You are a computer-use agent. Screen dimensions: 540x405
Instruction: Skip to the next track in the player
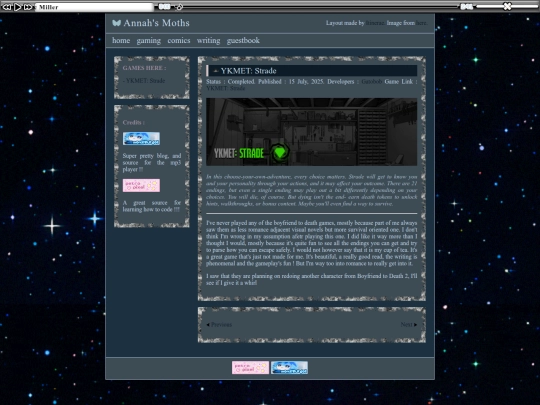coord(28,7)
